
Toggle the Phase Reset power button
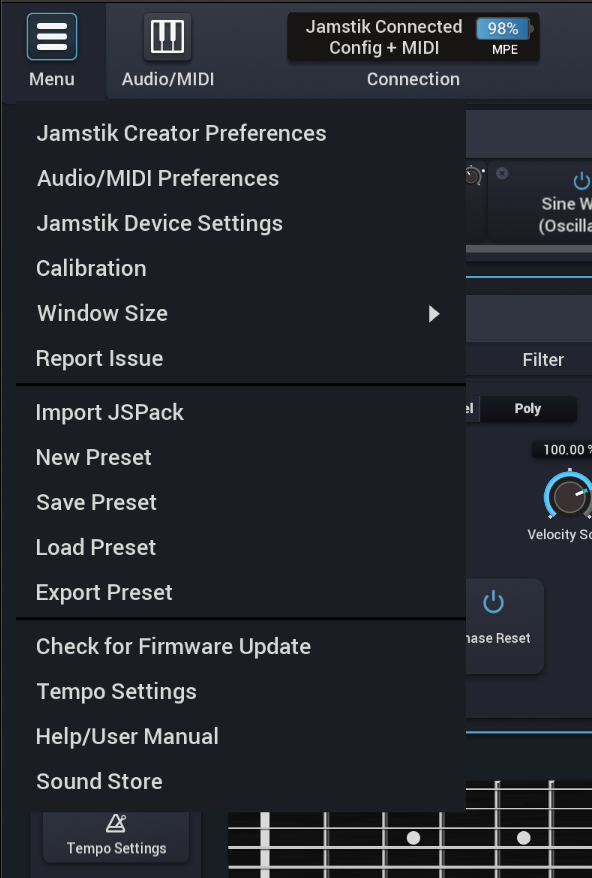point(493,602)
